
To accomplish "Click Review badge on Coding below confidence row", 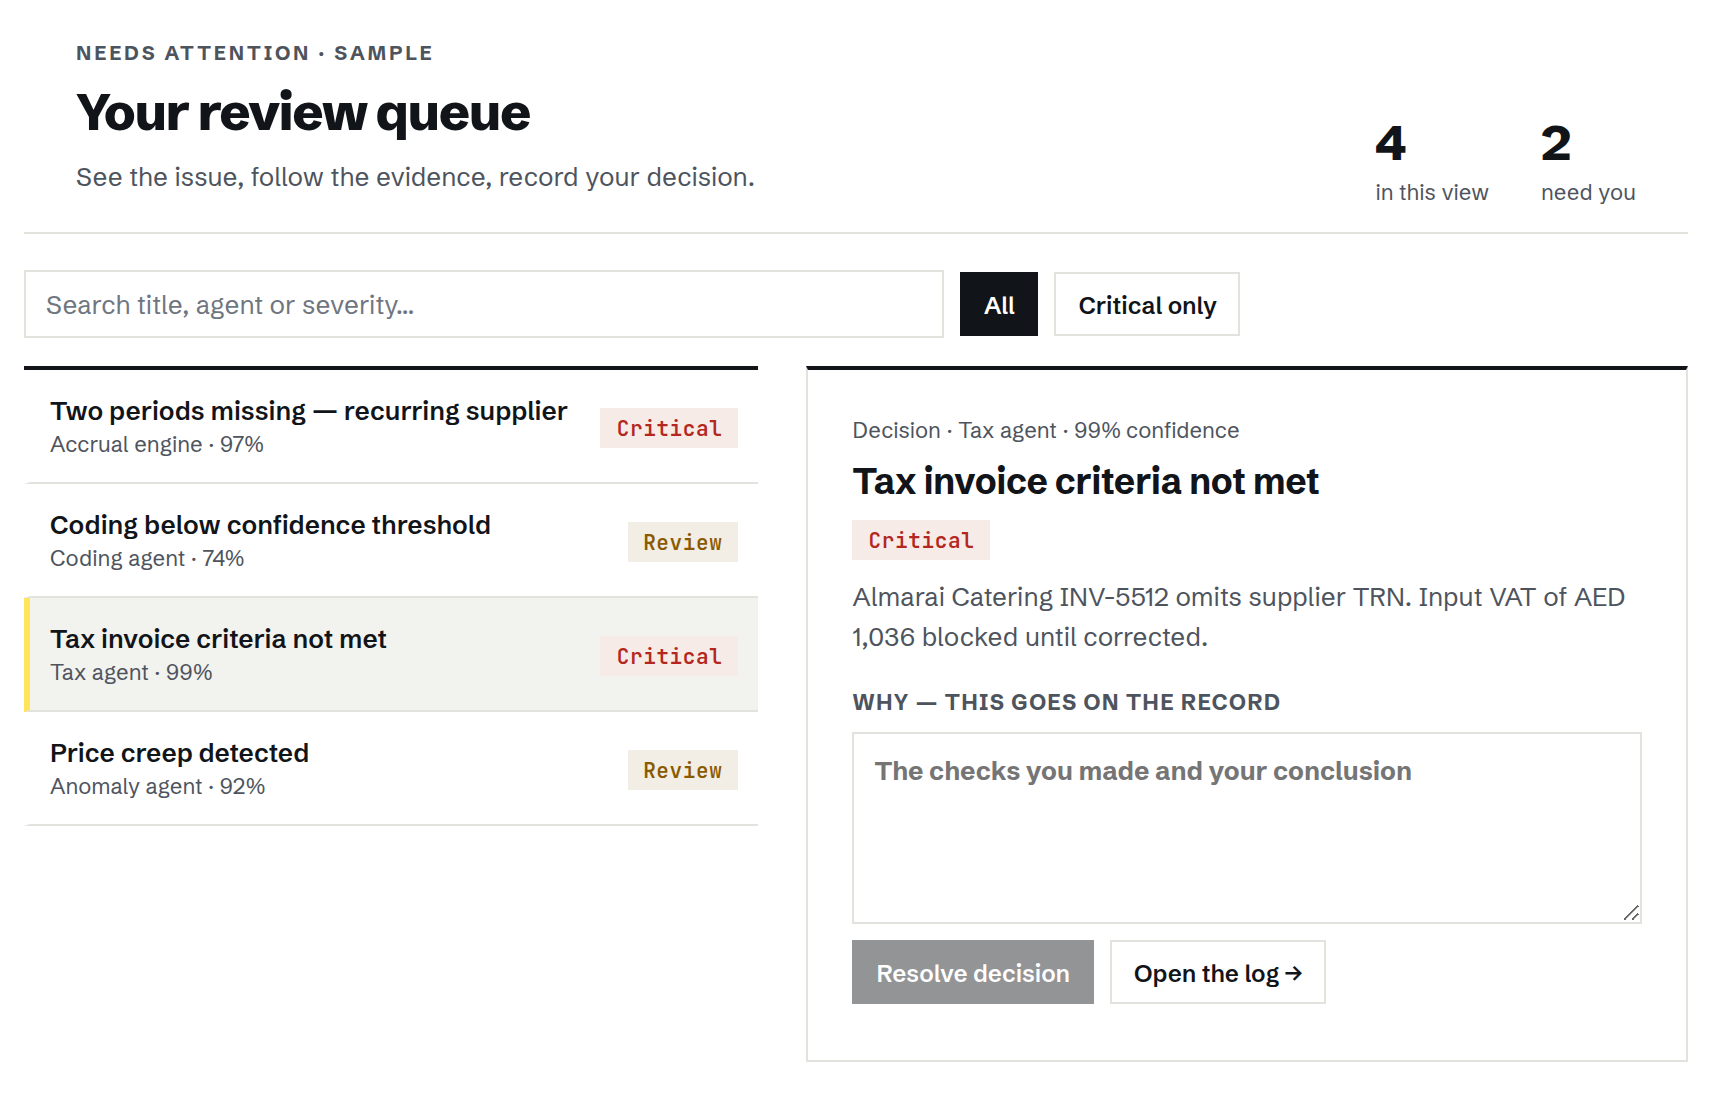I will click(x=683, y=542).
